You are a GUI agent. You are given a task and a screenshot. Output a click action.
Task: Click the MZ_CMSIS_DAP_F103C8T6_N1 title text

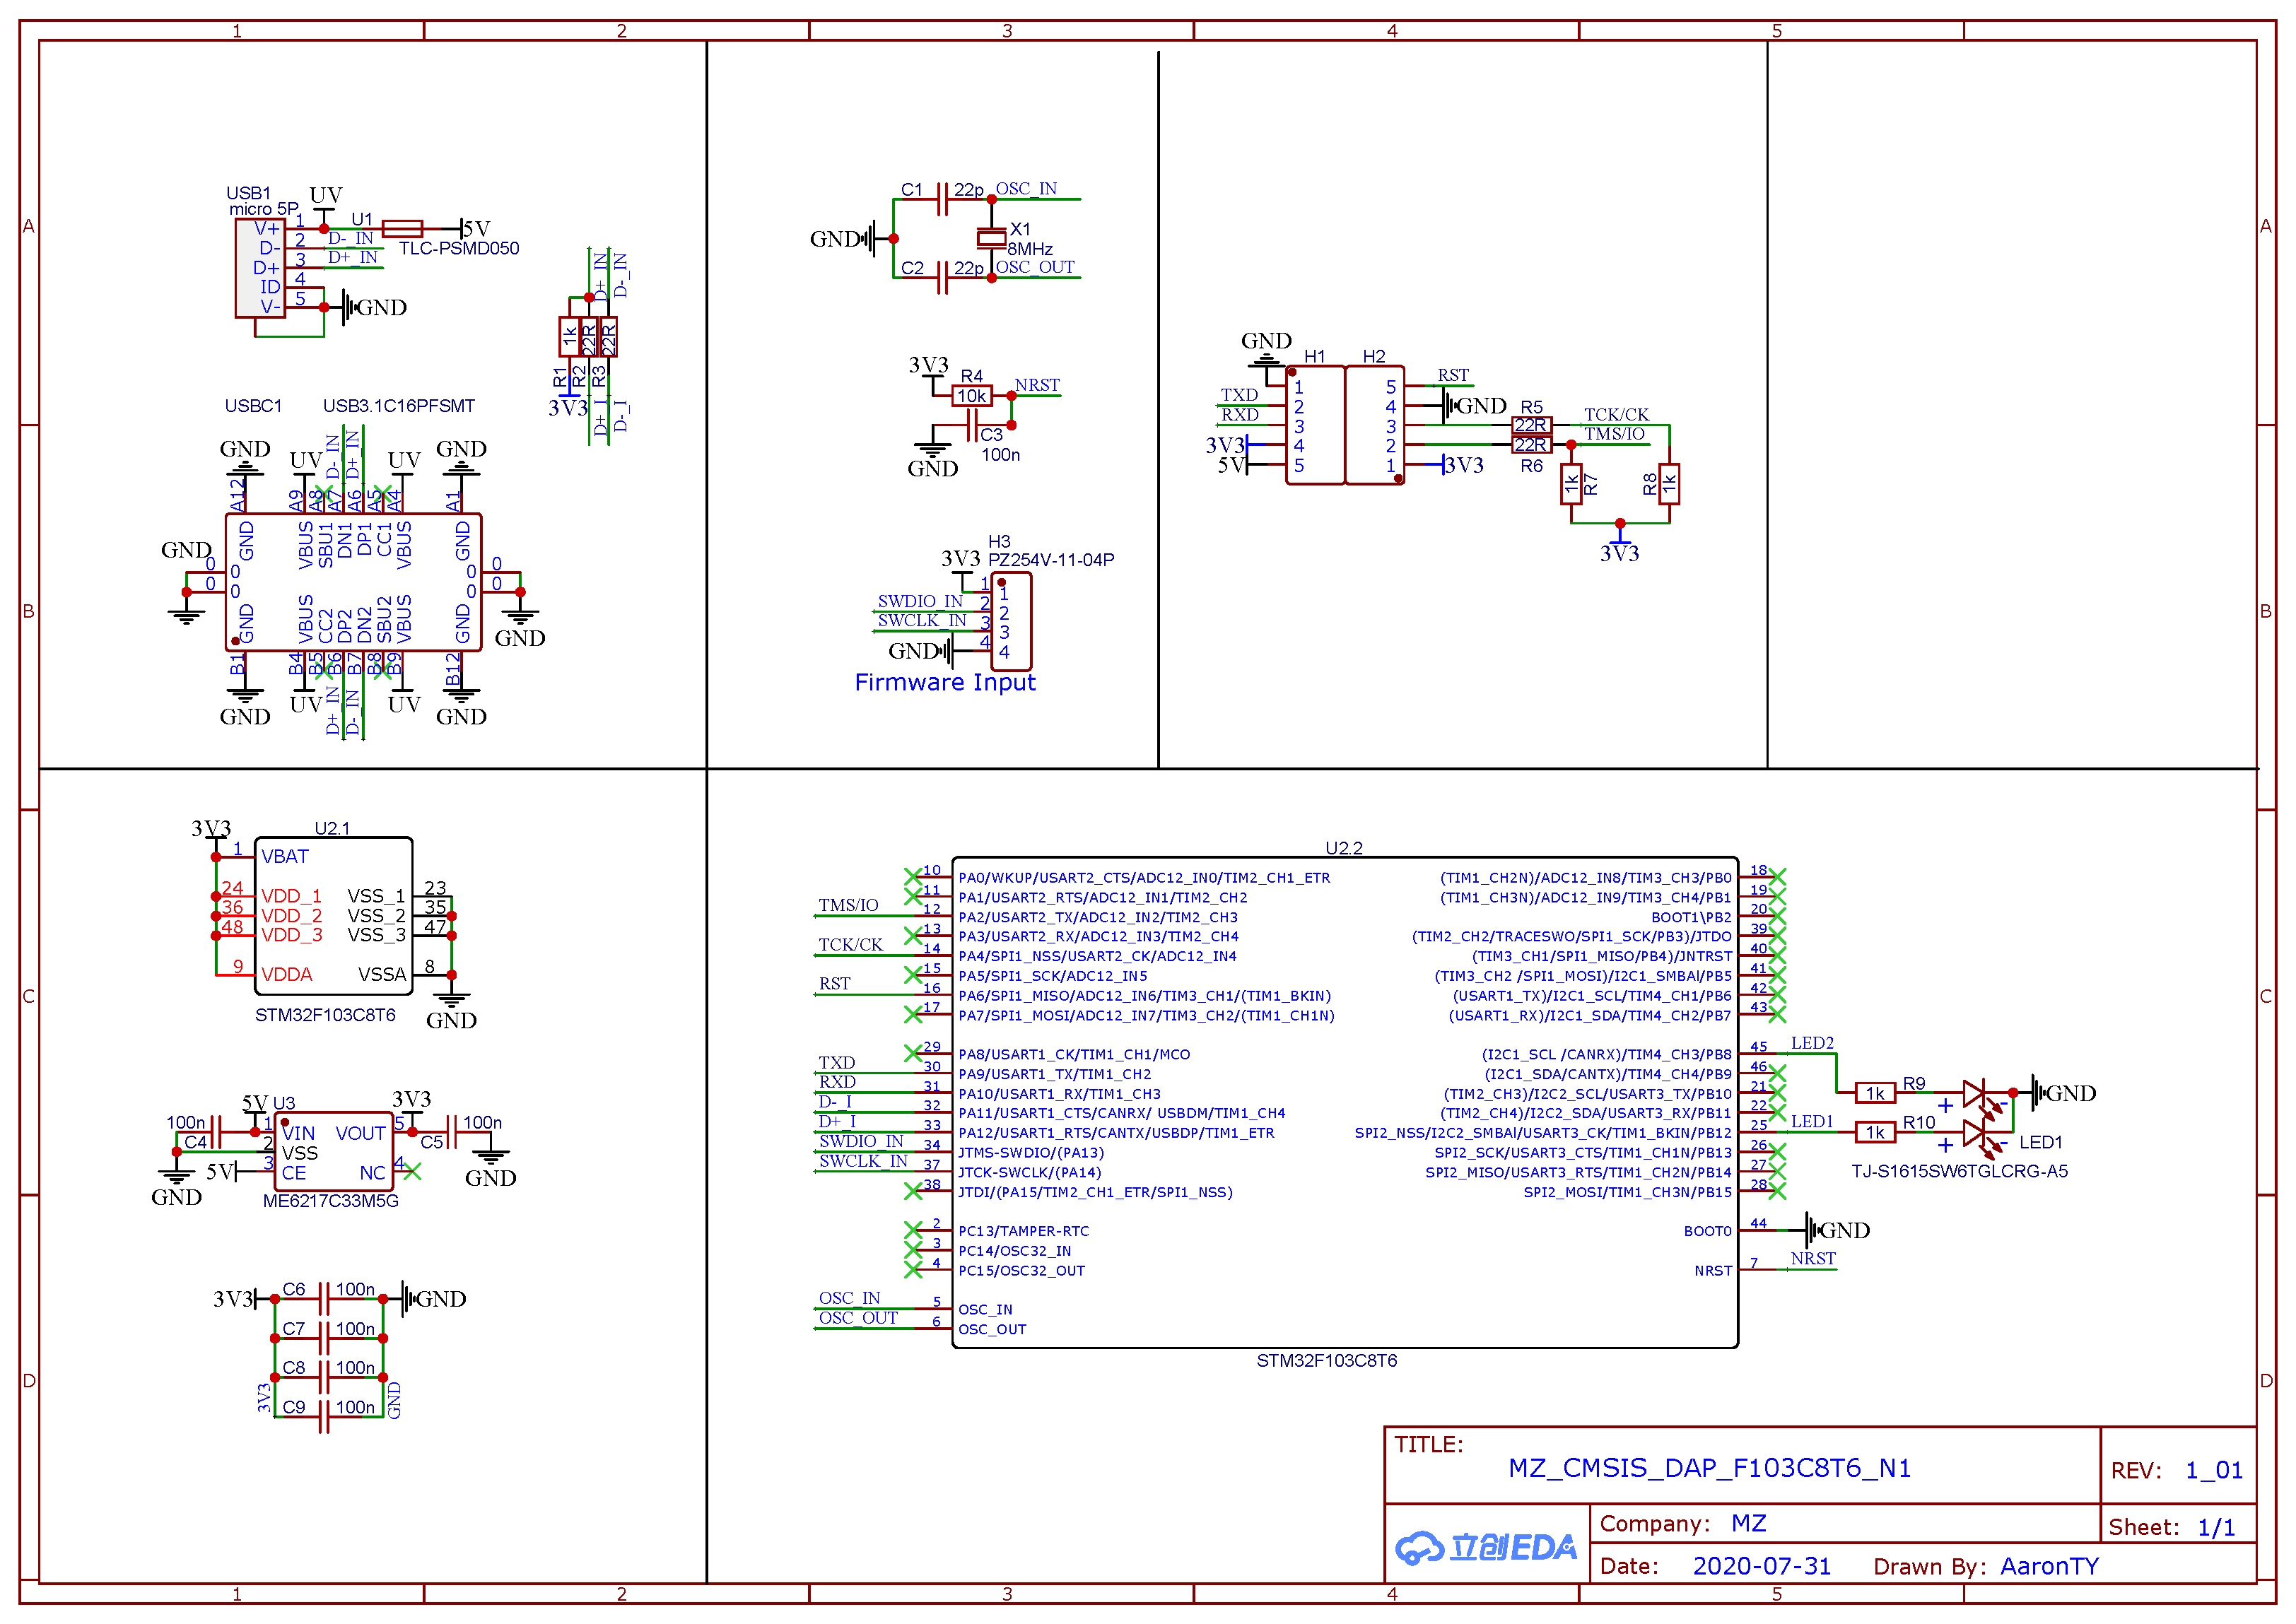pyautogui.click(x=1709, y=1468)
